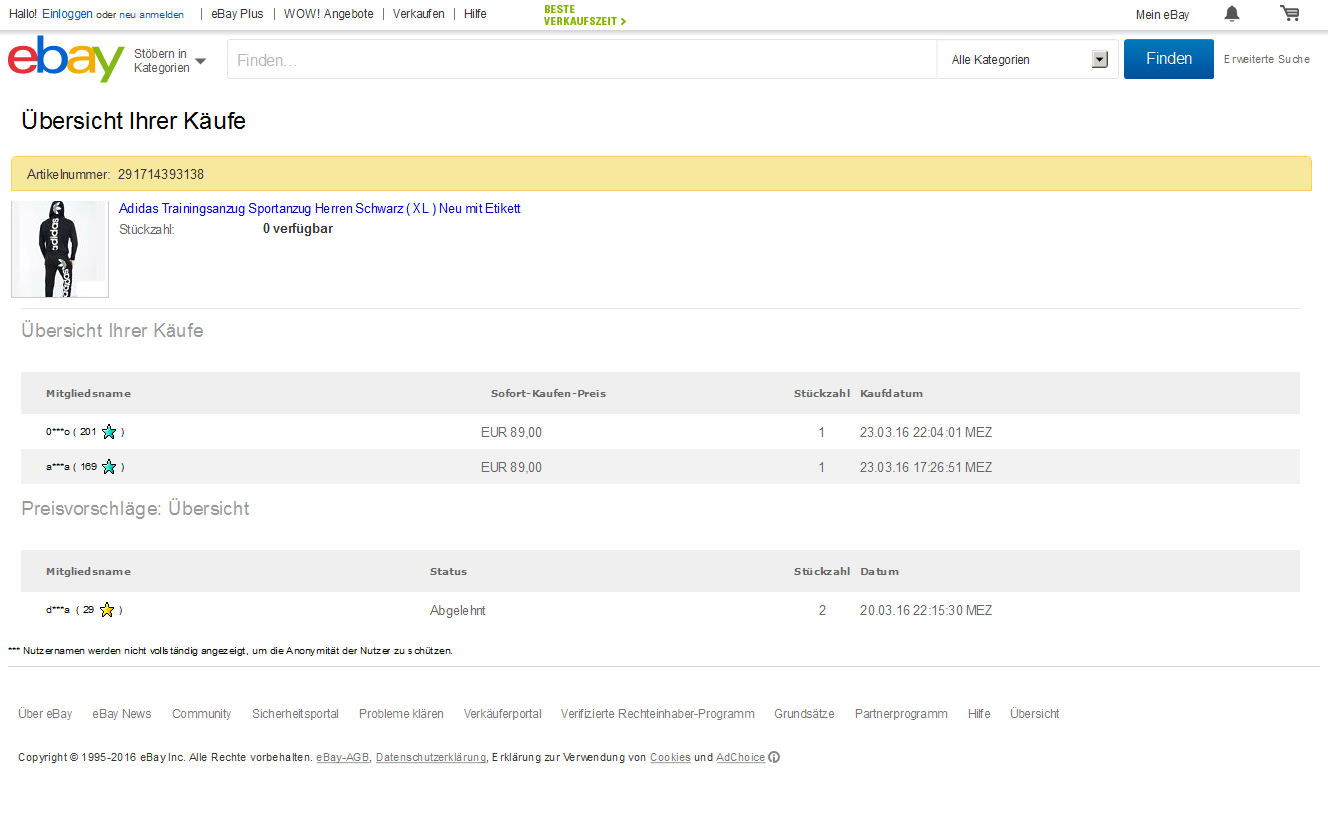1328x814 pixels.
Task: Focus the Finden search input field
Action: 582,60
